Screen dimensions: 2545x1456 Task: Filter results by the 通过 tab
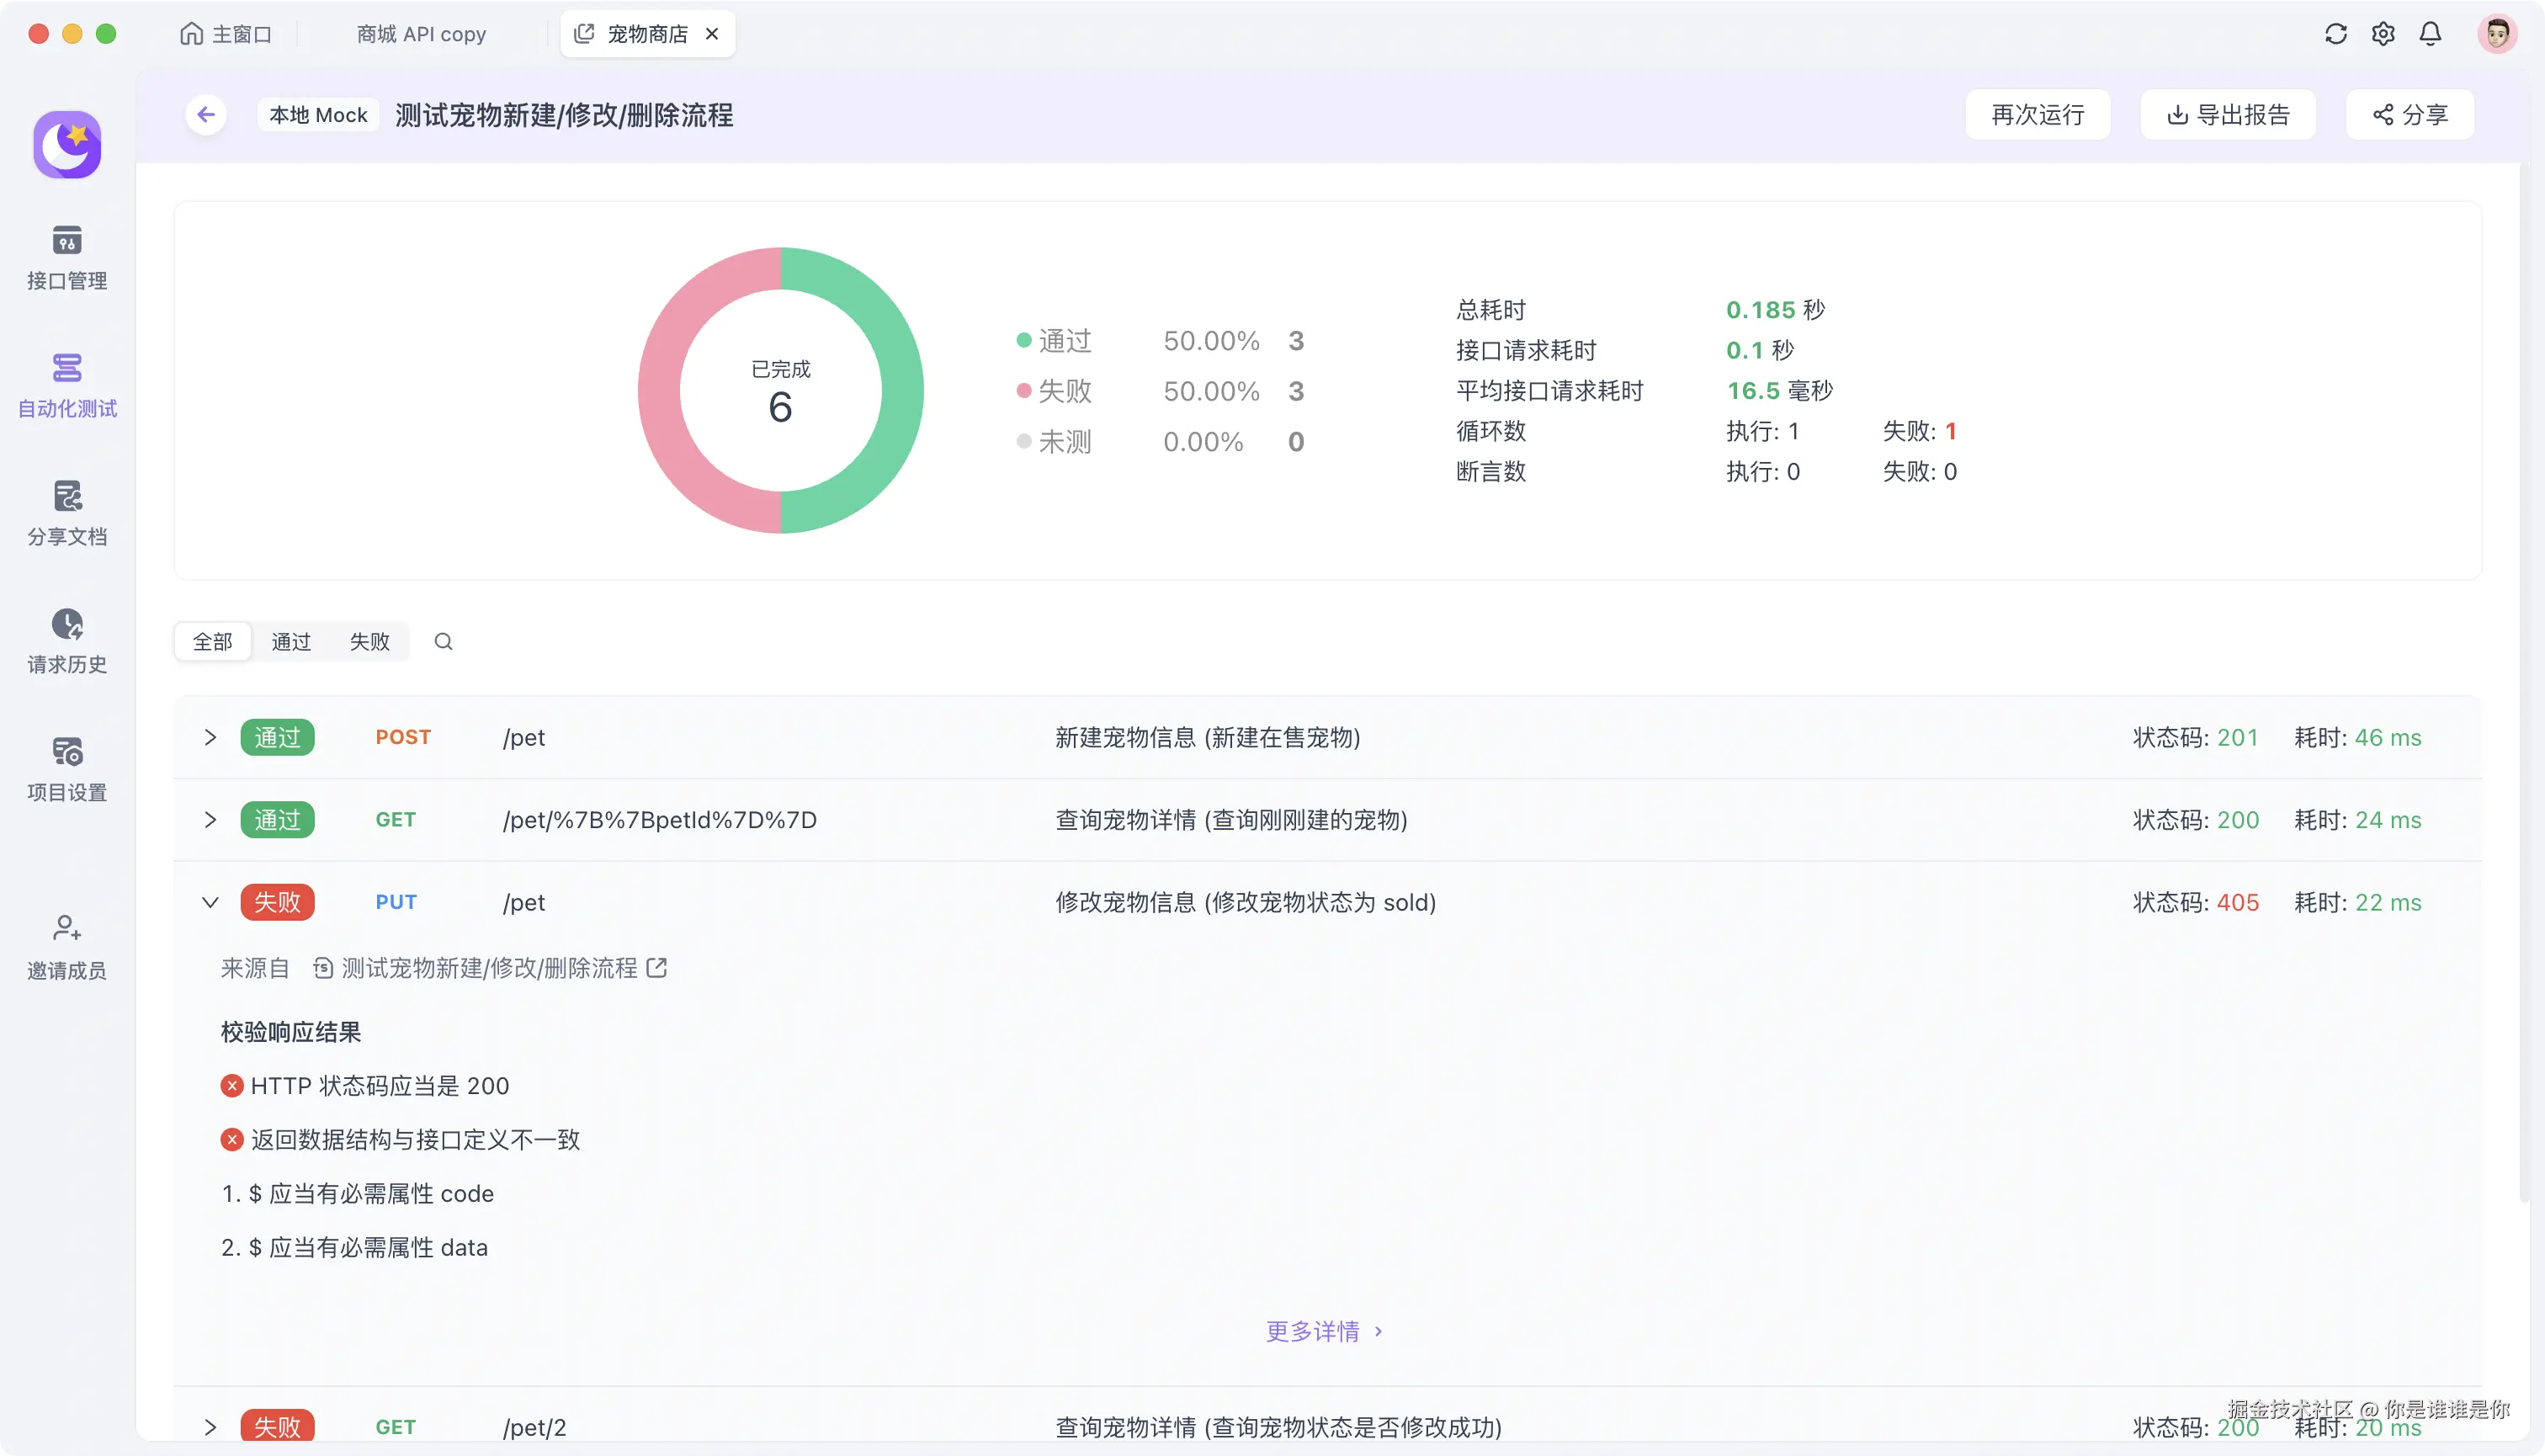click(291, 642)
